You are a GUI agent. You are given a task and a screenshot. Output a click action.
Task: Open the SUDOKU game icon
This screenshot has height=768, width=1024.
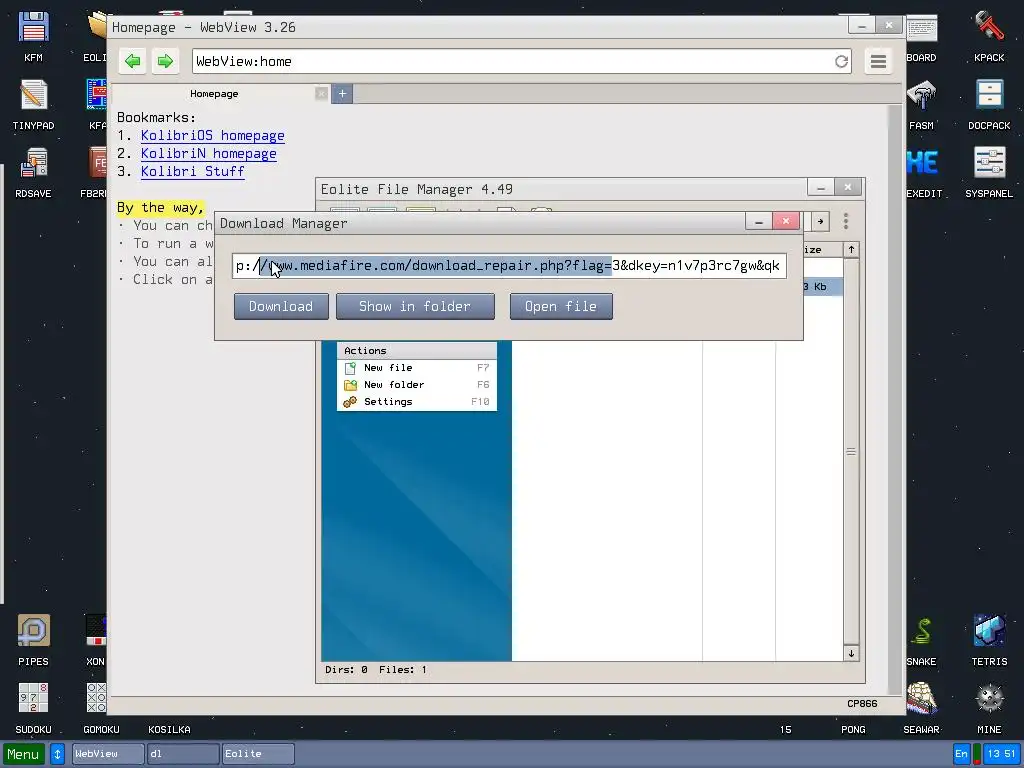coord(33,708)
